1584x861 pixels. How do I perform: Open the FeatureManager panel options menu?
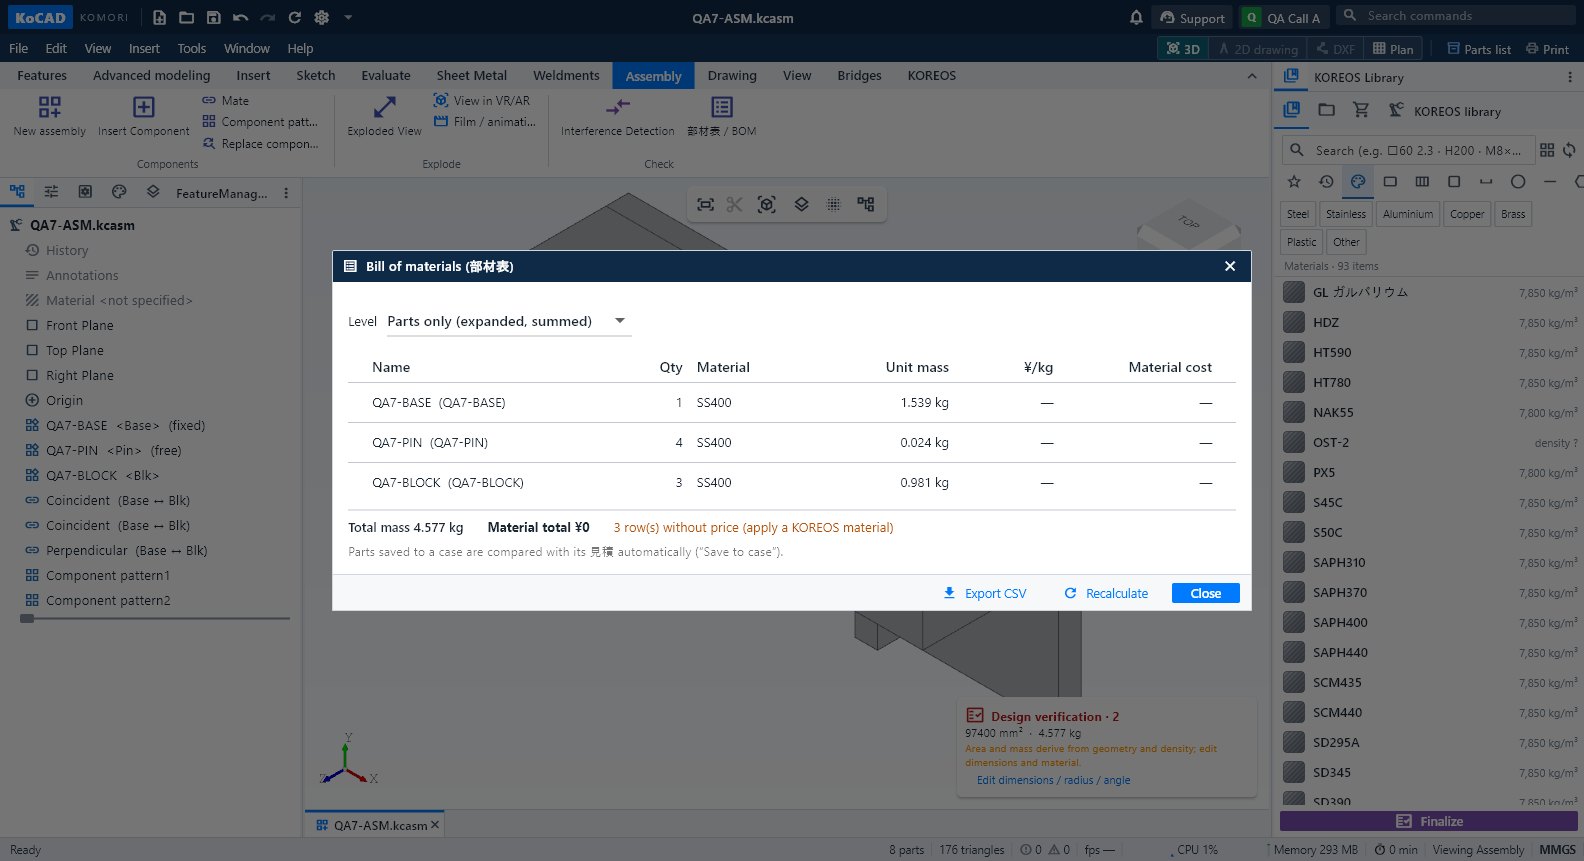coord(286,193)
